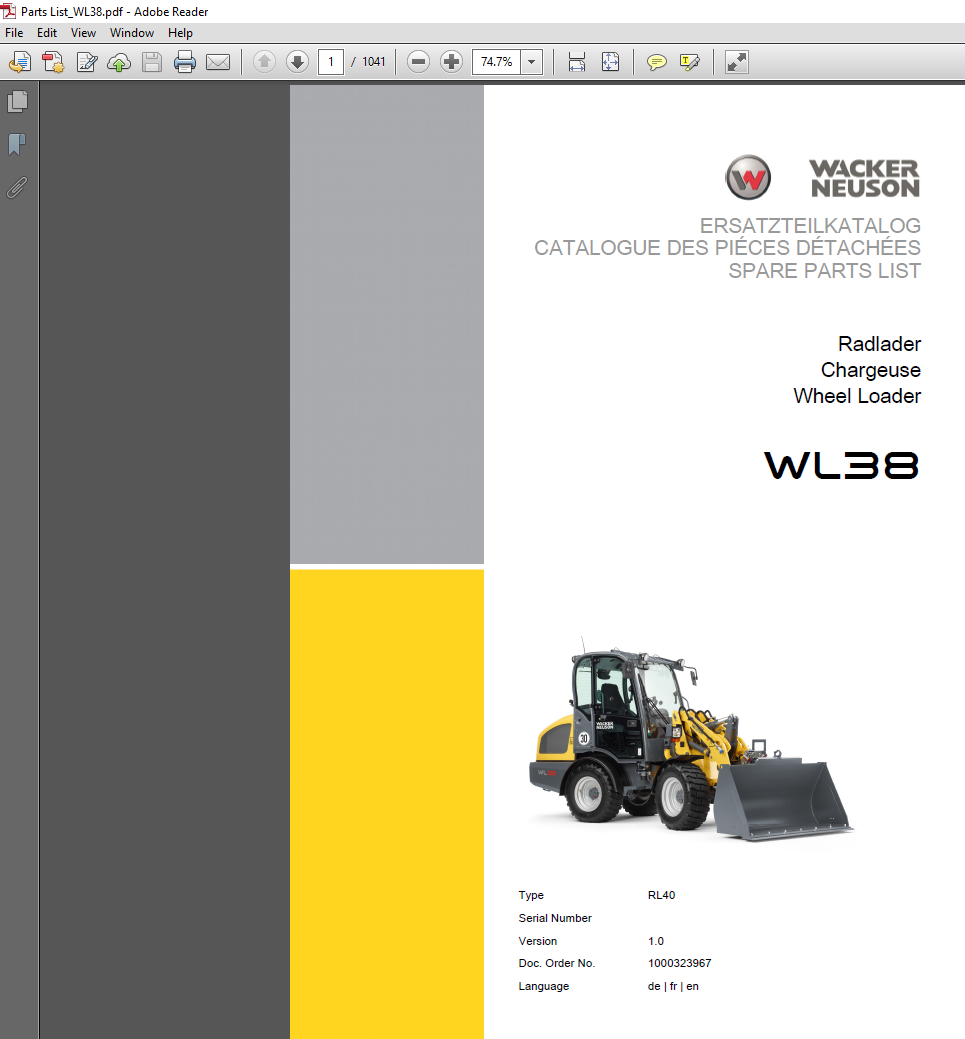965x1039 pixels.
Task: Click the next page arrow button
Action: [x=297, y=61]
